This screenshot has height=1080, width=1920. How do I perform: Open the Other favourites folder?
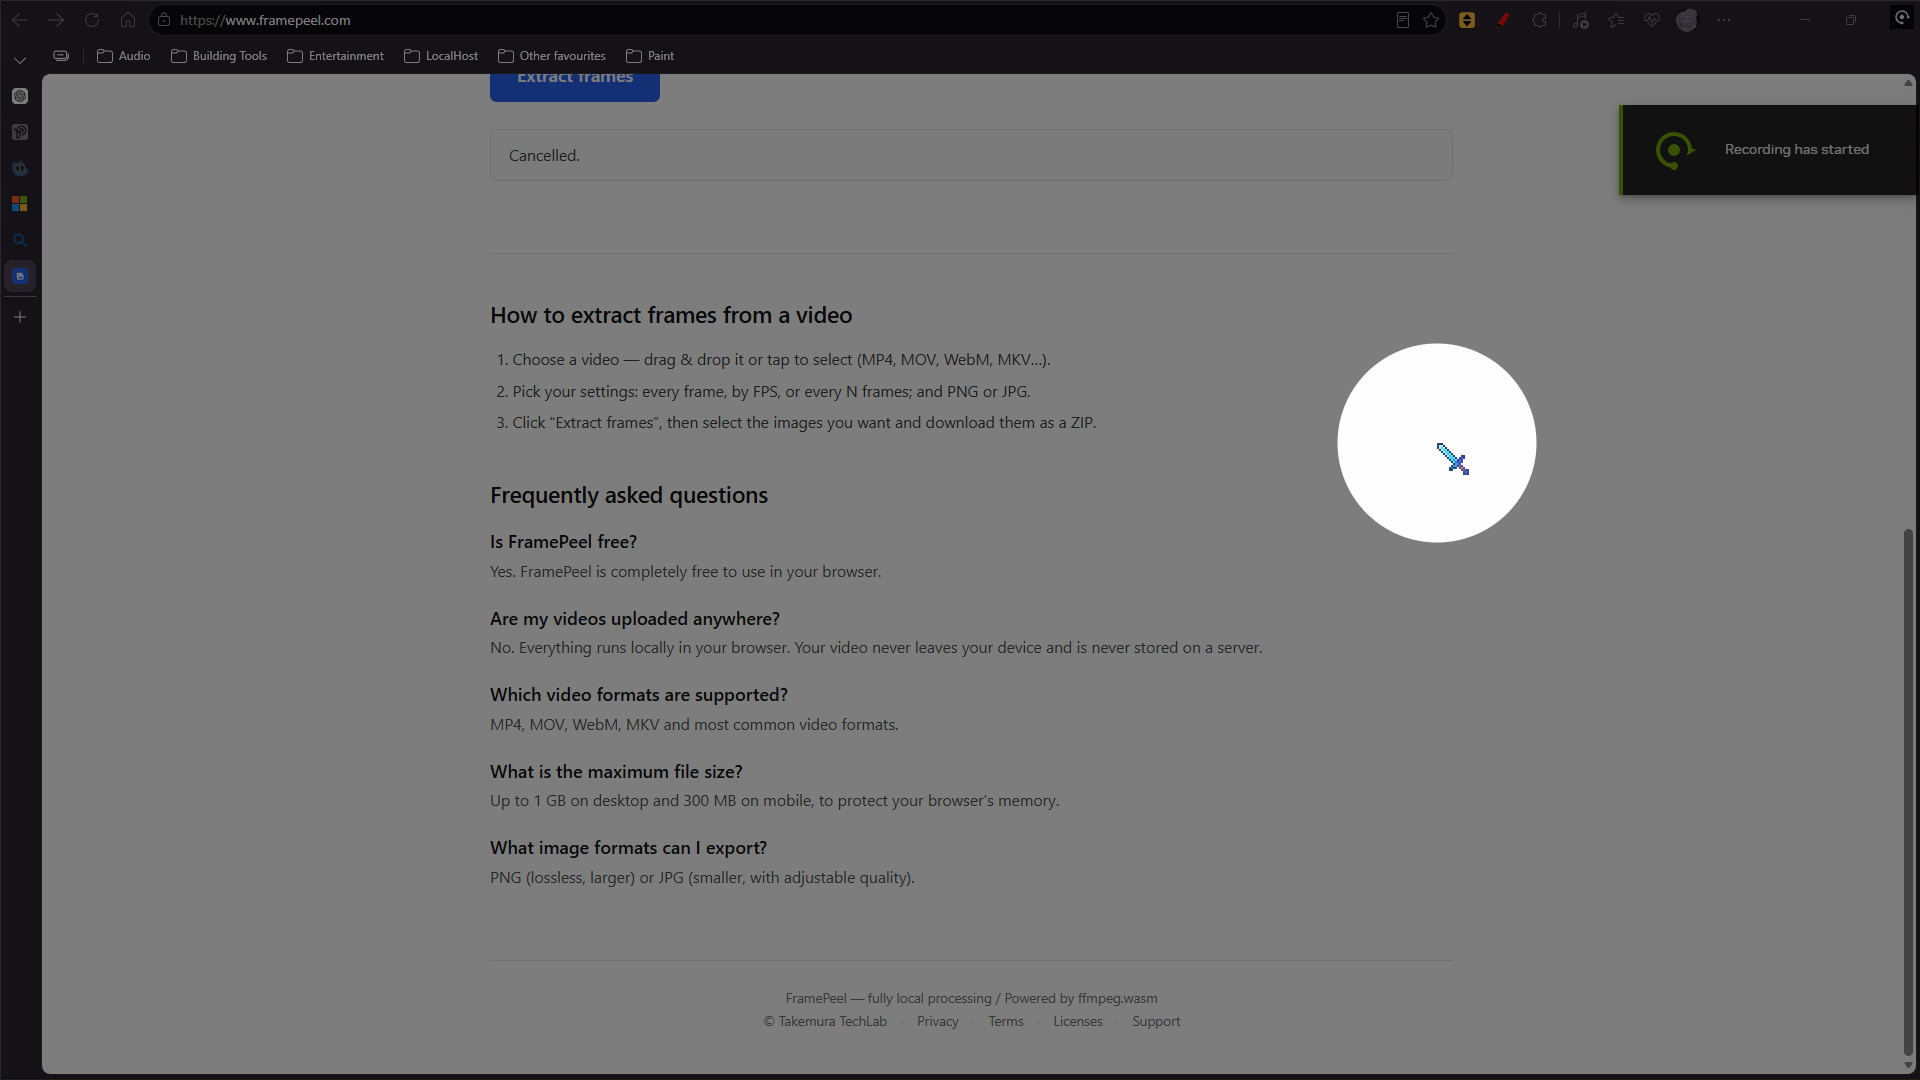(552, 56)
